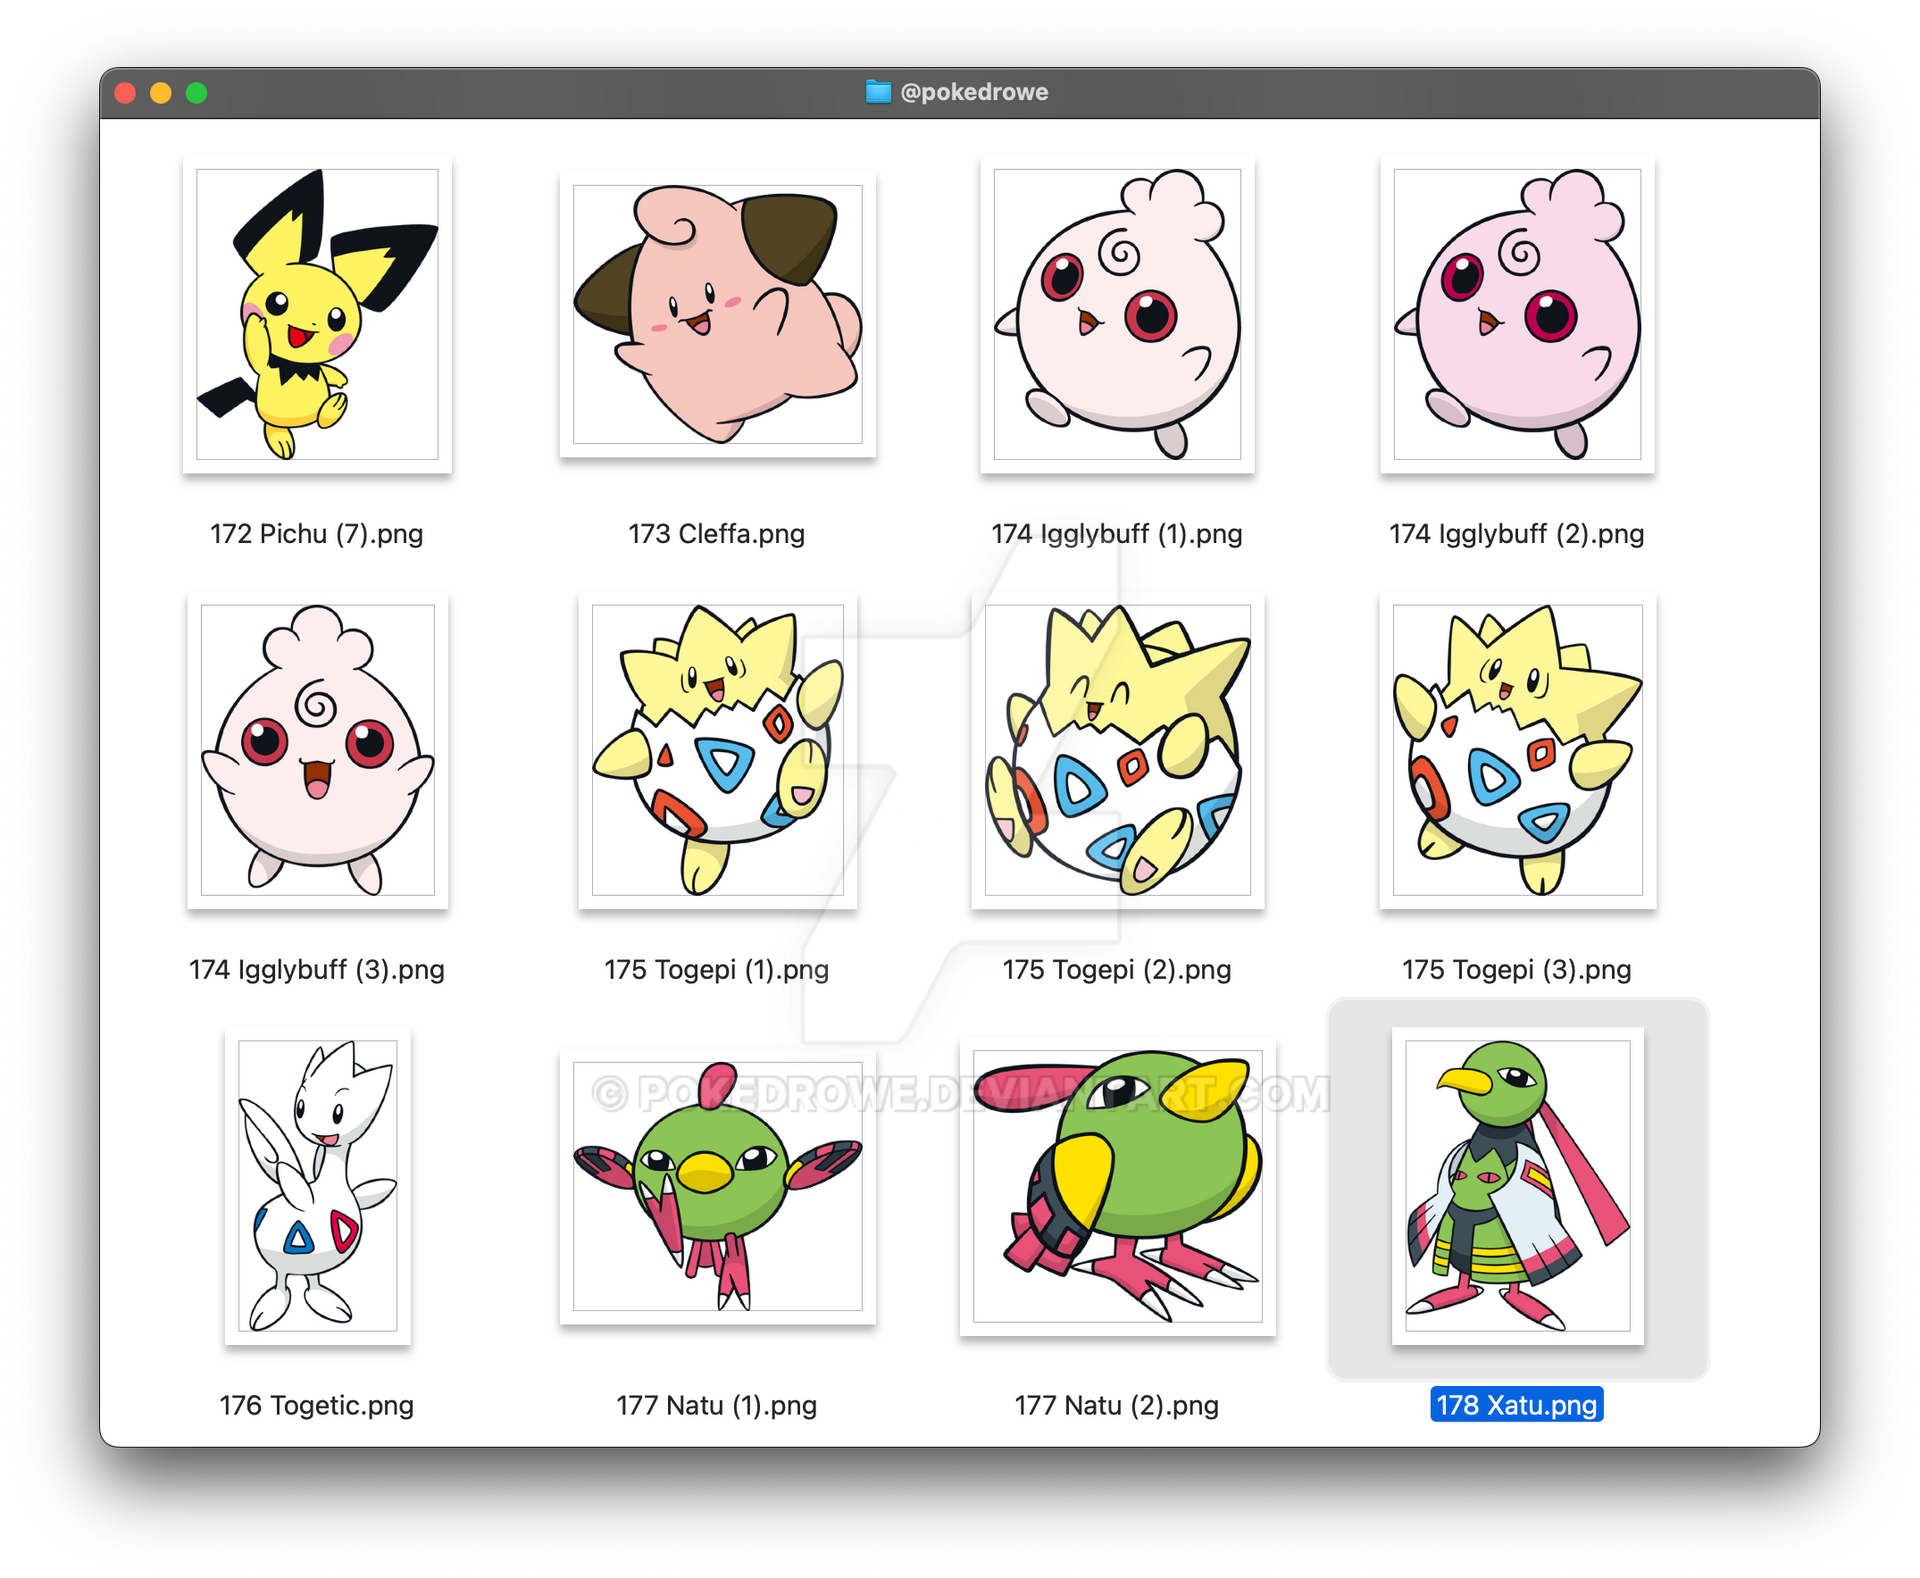
Task: Click the file name '172 Pichu (7).png'
Action: coord(317,534)
